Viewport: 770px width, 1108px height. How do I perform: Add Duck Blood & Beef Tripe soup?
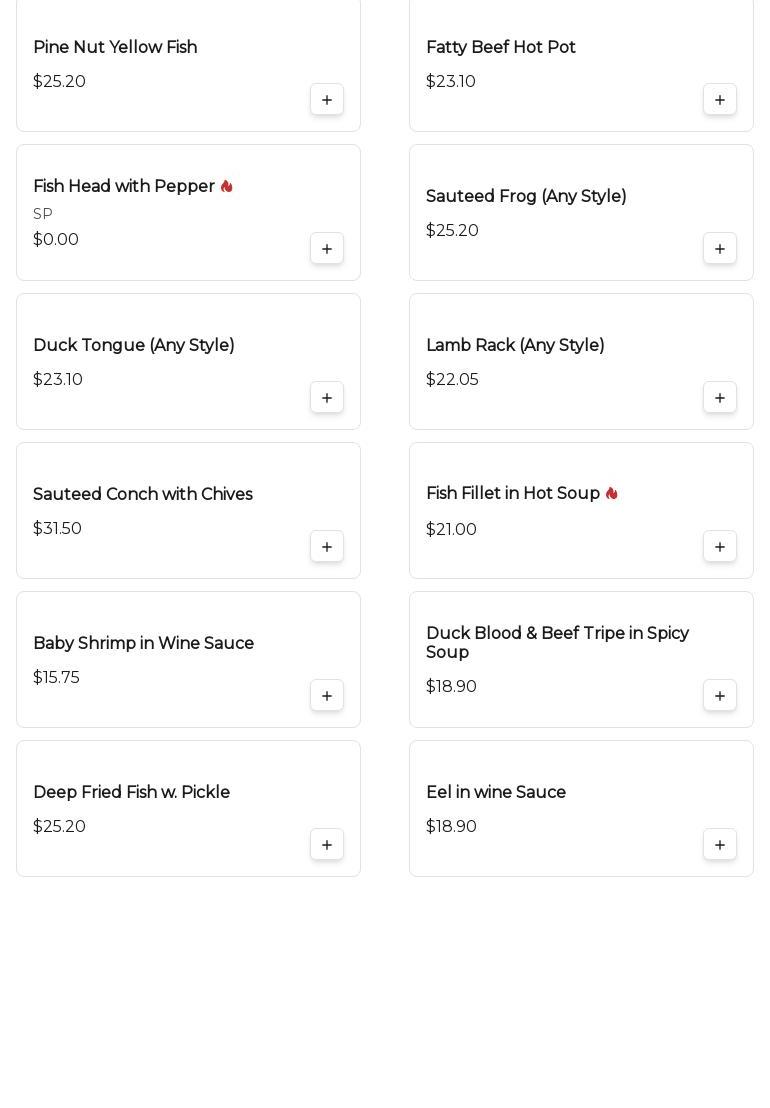tap(720, 696)
